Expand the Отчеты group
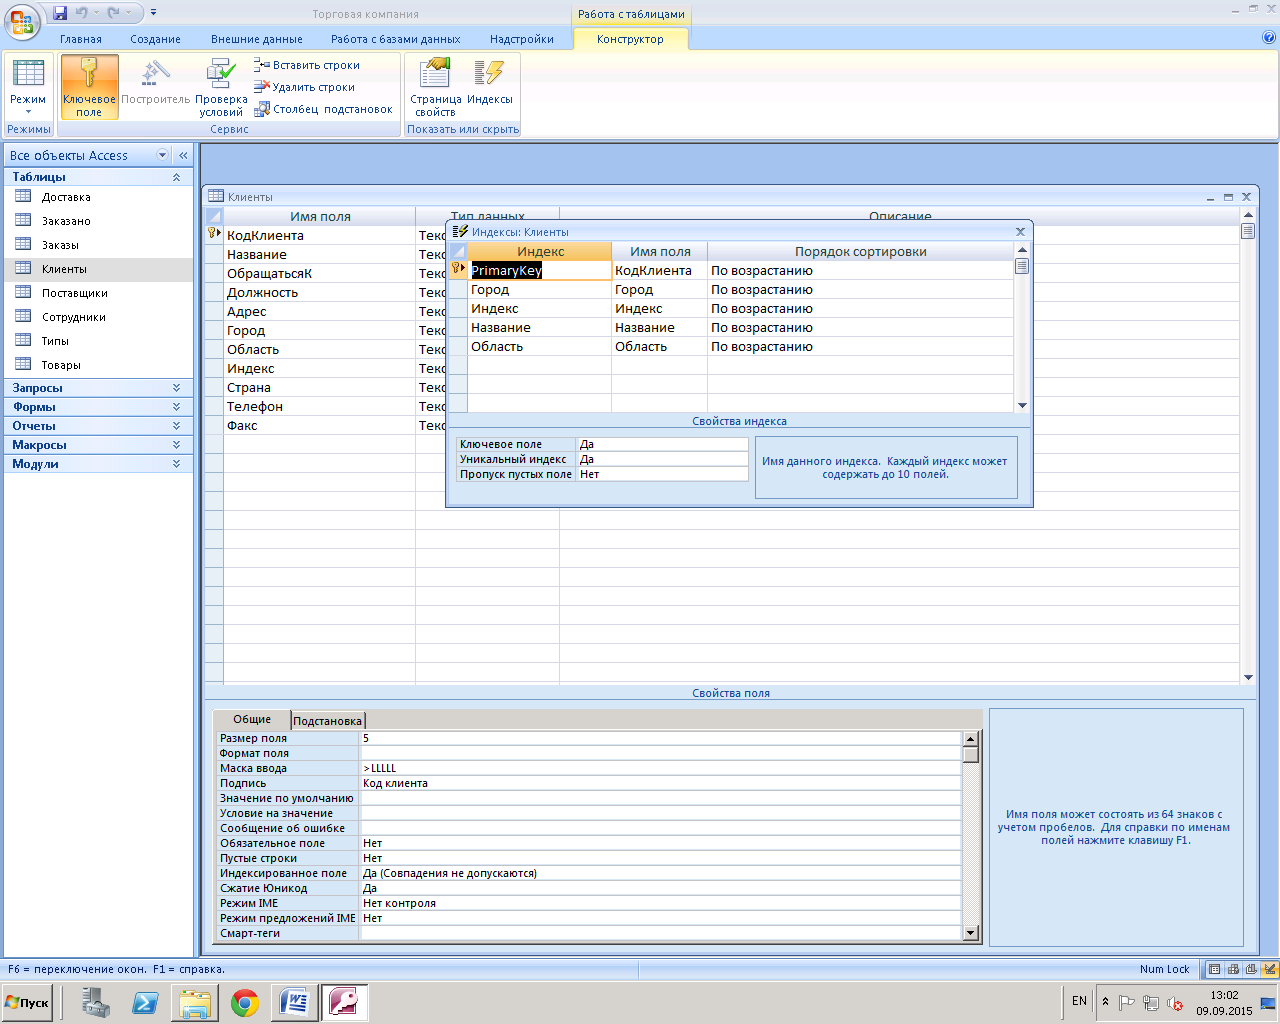This screenshot has width=1280, height=1024. coord(176,426)
